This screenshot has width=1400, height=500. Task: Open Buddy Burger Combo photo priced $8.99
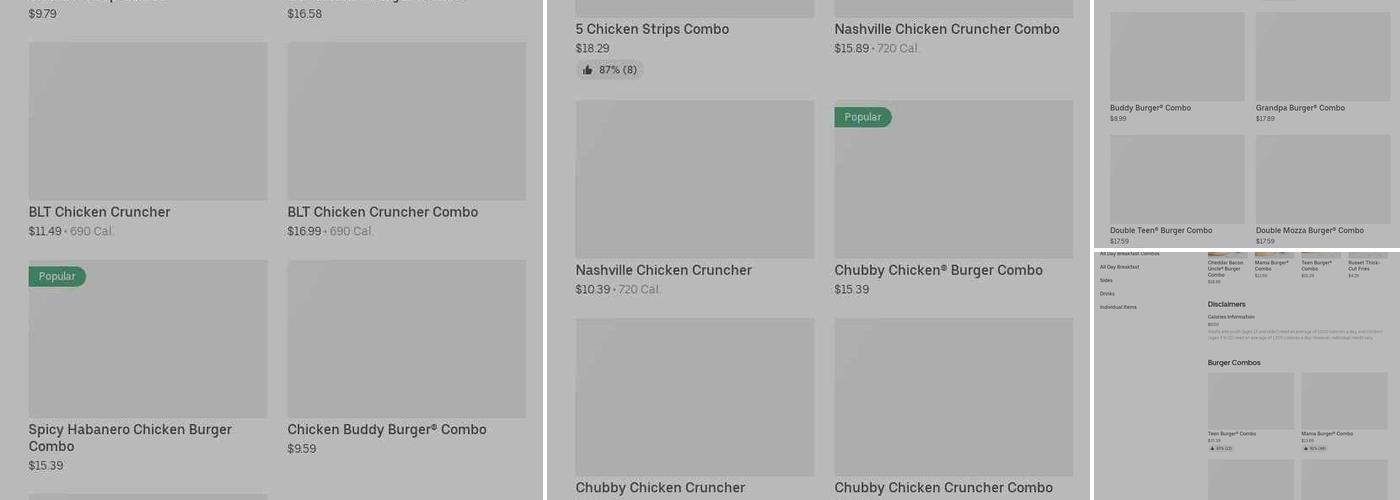pos(1177,57)
